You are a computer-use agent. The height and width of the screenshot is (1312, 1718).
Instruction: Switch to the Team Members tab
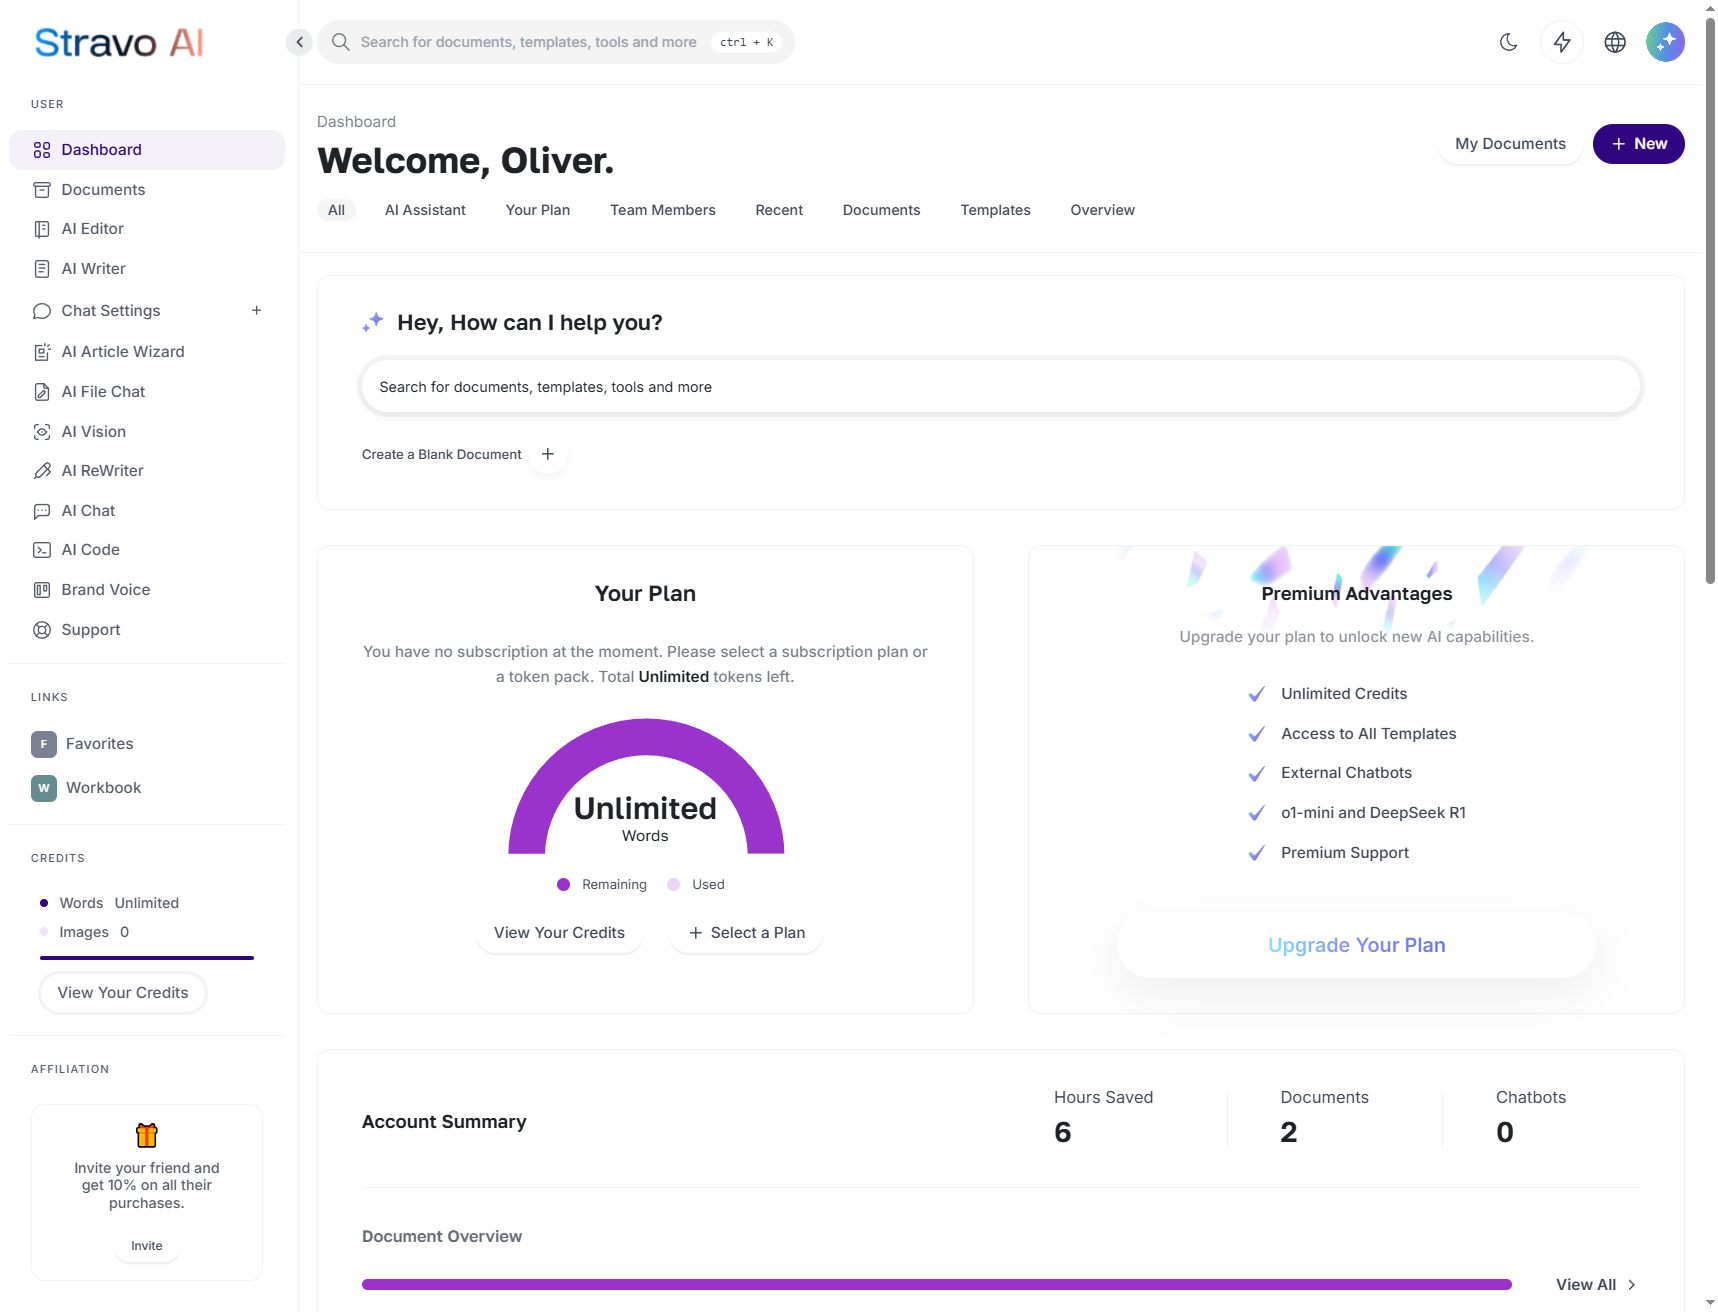pyautogui.click(x=662, y=210)
